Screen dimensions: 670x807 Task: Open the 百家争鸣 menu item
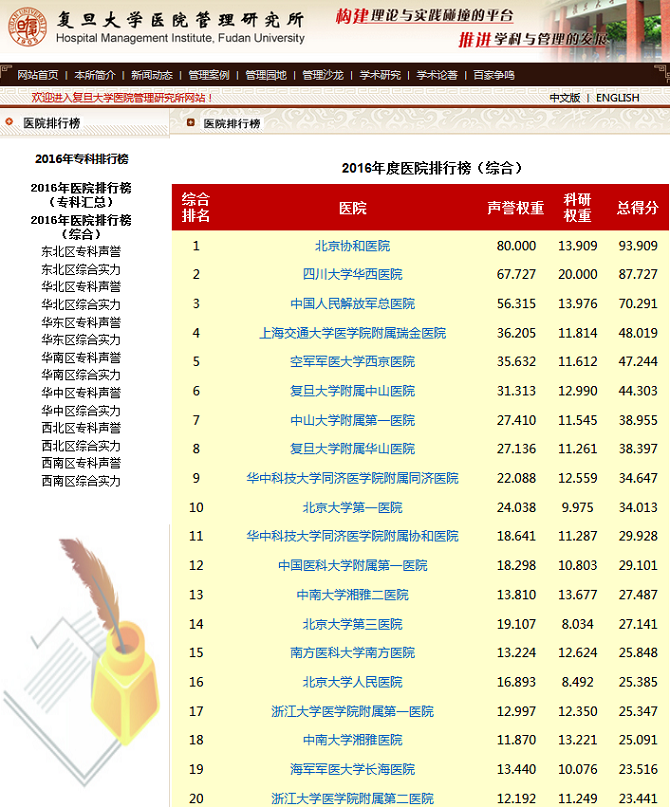494,75
